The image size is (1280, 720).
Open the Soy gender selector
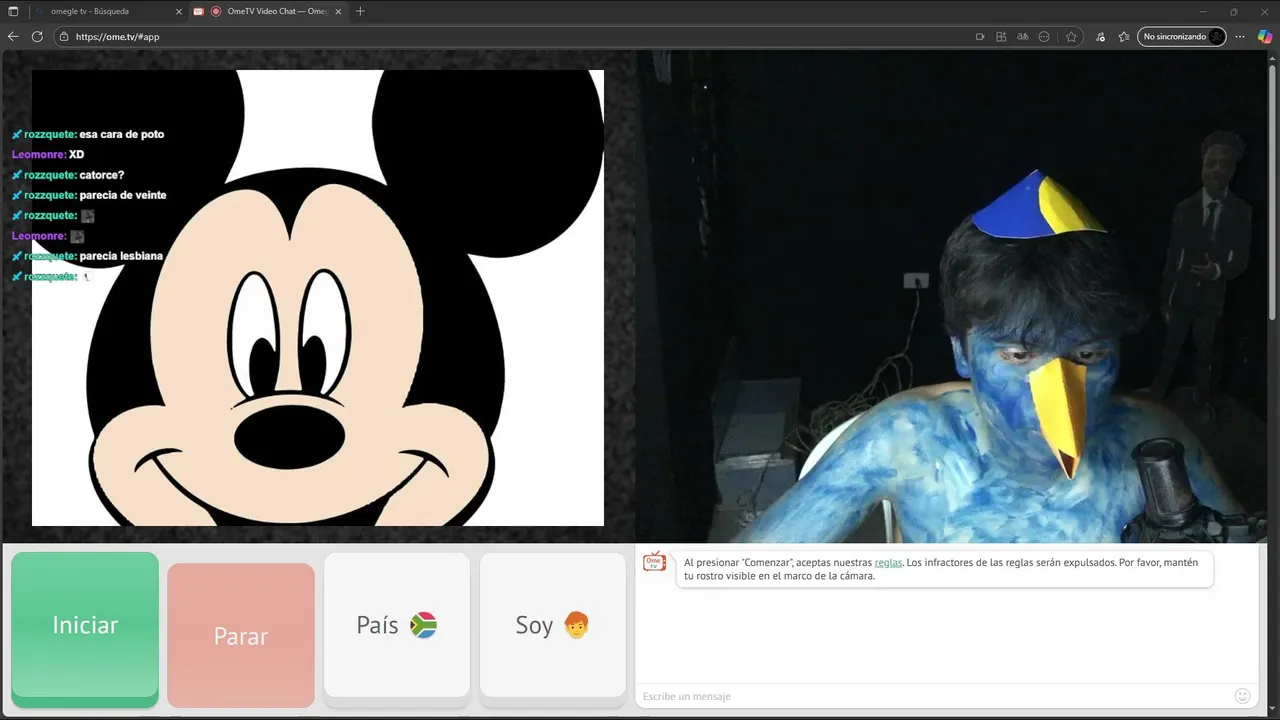pyautogui.click(x=553, y=625)
